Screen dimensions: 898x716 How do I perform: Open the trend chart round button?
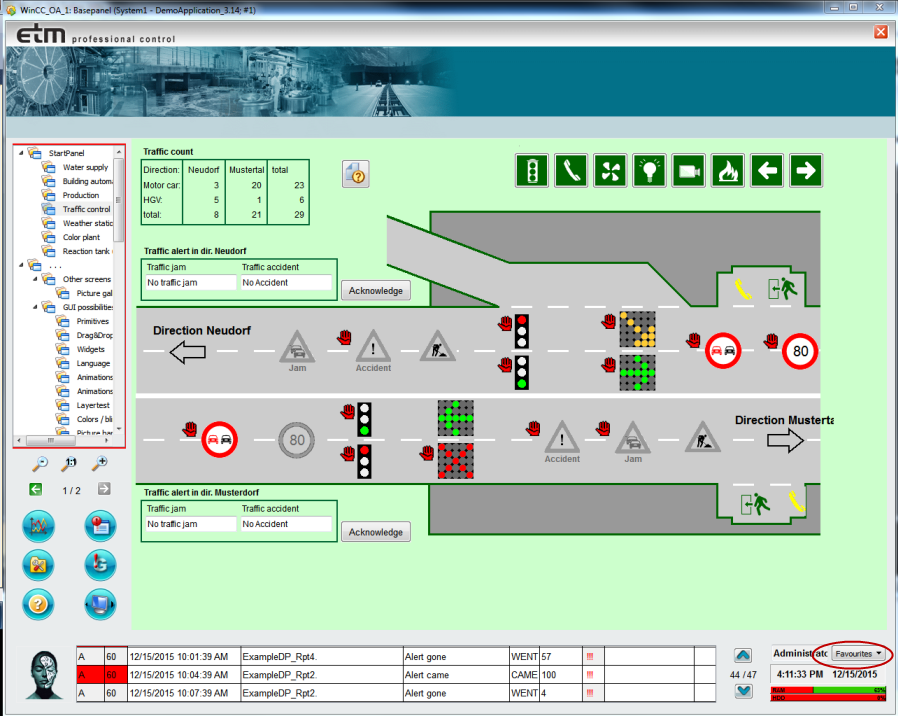pyautogui.click(x=38, y=526)
